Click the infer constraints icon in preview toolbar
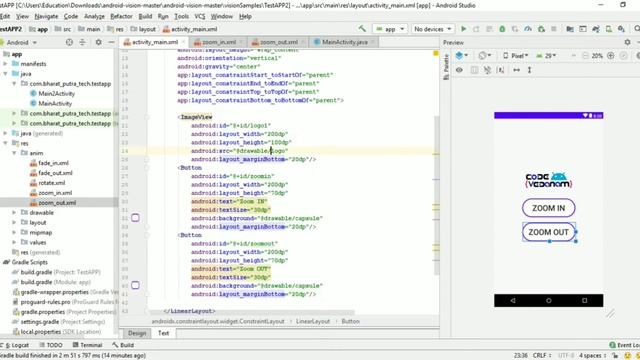 [x=500, y=70]
